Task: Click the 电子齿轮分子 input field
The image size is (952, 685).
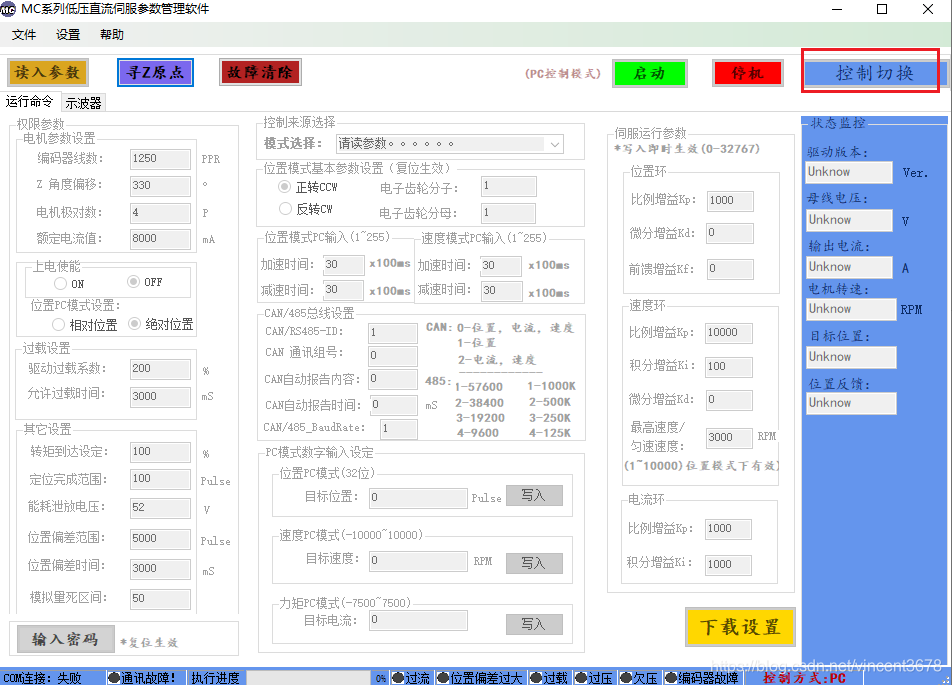Action: [509, 186]
